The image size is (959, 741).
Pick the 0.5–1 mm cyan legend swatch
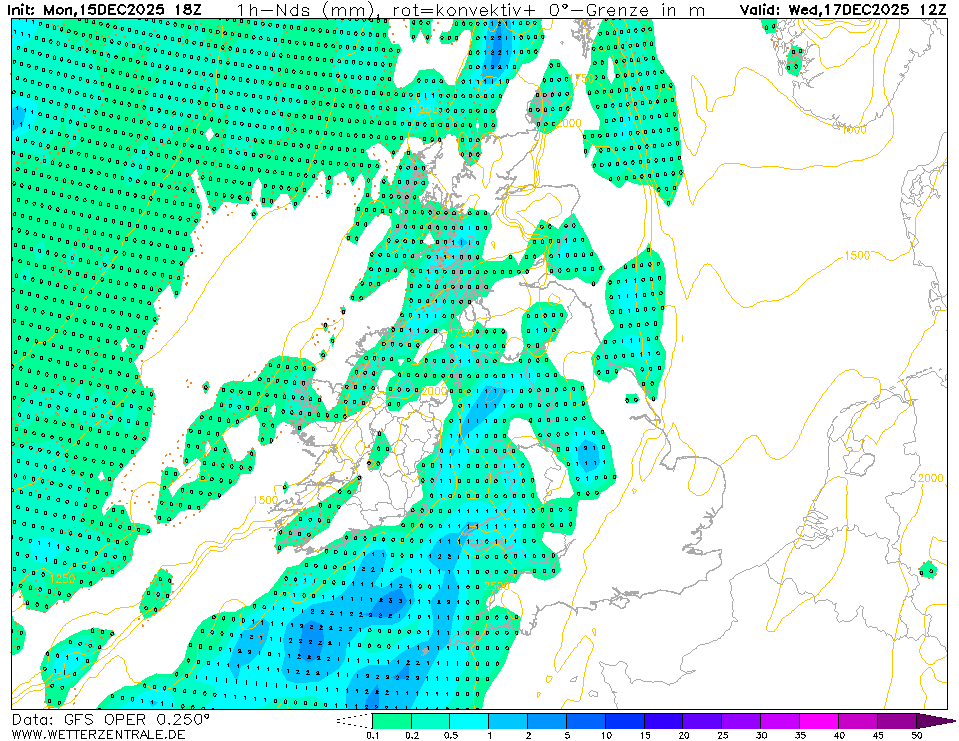click(469, 720)
